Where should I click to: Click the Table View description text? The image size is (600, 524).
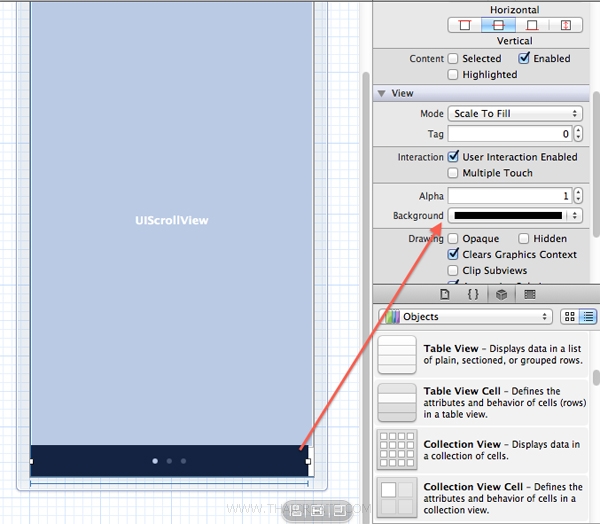[503, 354]
